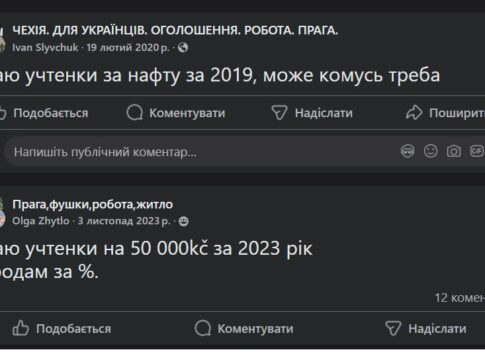Attach photo using camera icon
The image size is (485, 360).
click(x=454, y=151)
